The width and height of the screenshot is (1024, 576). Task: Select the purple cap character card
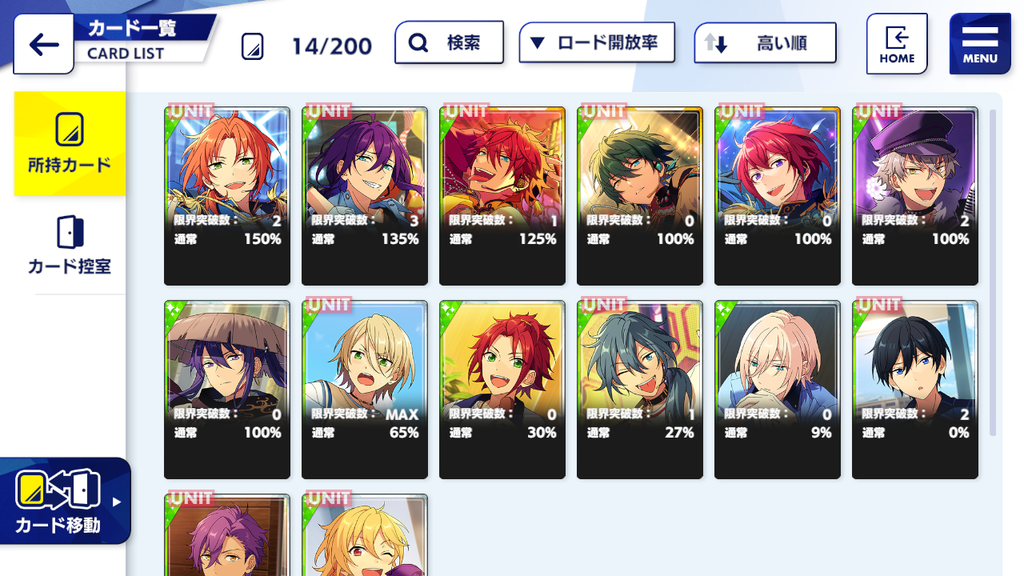click(915, 195)
